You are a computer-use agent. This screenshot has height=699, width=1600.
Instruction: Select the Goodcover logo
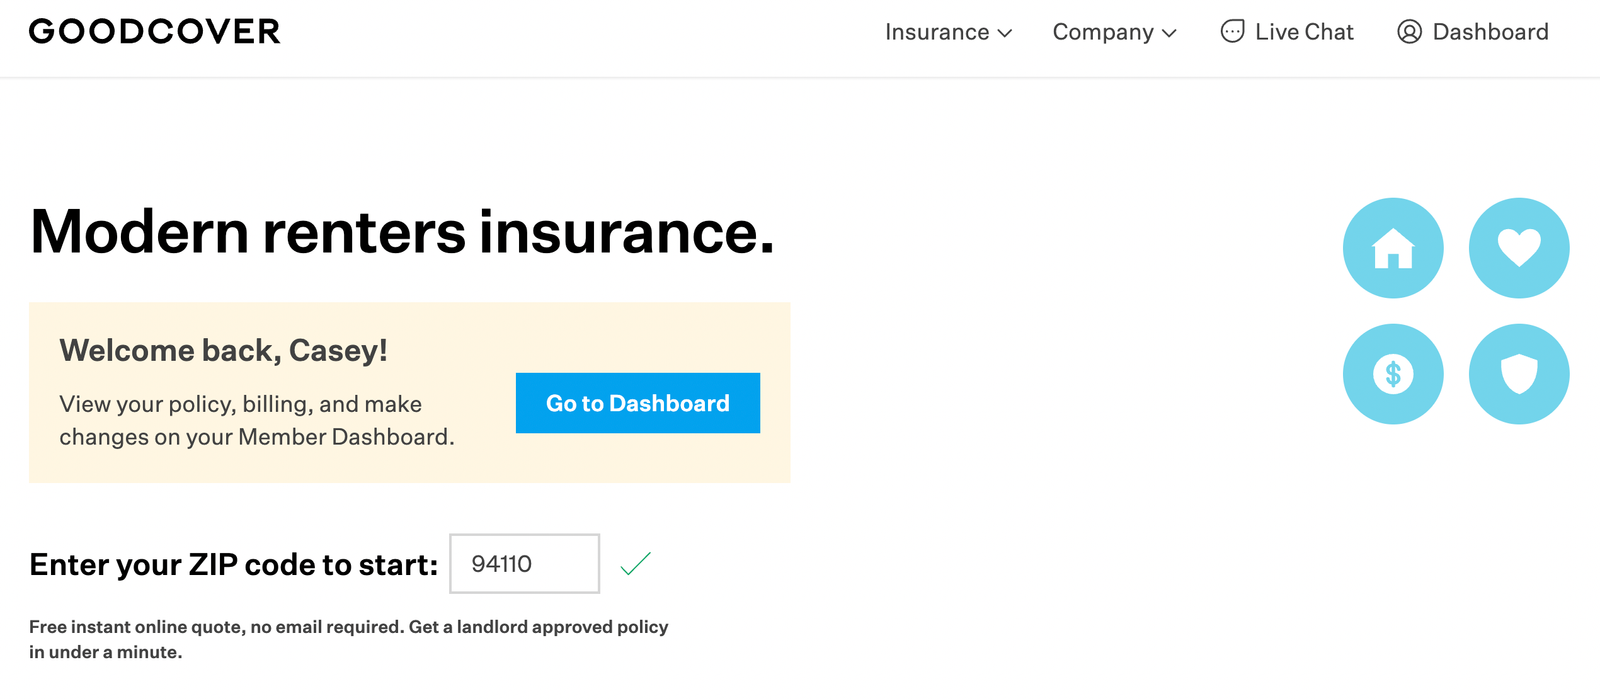[154, 31]
